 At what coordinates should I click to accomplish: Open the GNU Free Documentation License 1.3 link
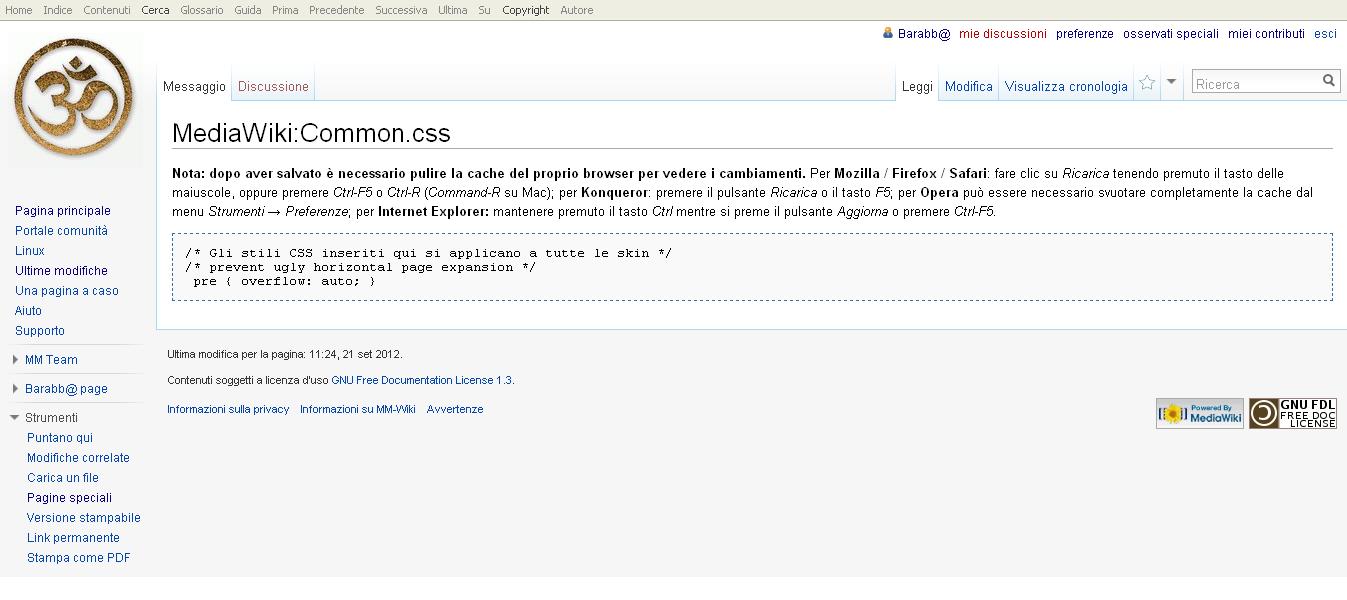pos(421,380)
